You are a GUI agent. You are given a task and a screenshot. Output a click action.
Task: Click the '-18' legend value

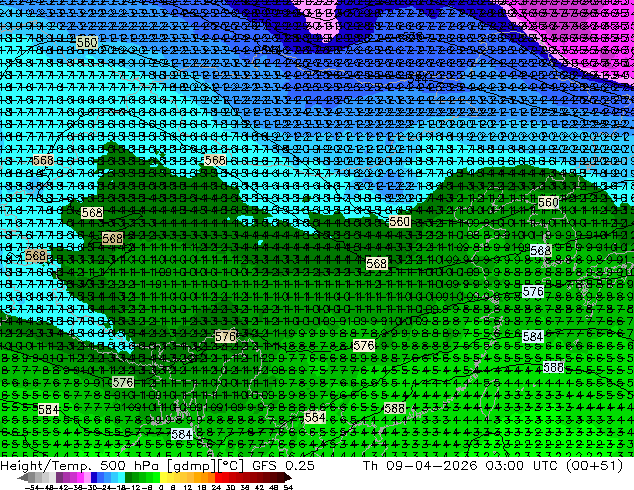tap(118, 487)
